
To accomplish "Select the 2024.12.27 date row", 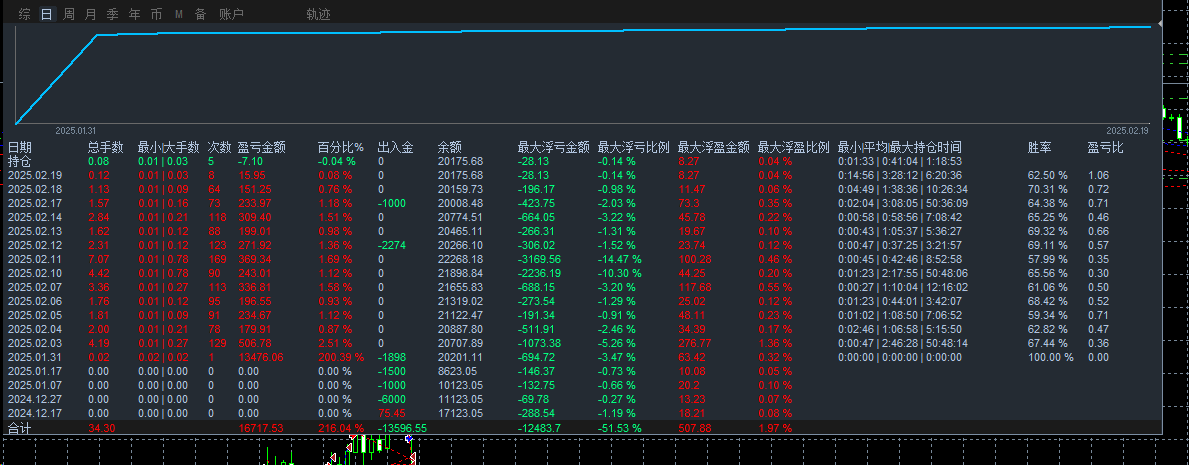I will (36, 399).
